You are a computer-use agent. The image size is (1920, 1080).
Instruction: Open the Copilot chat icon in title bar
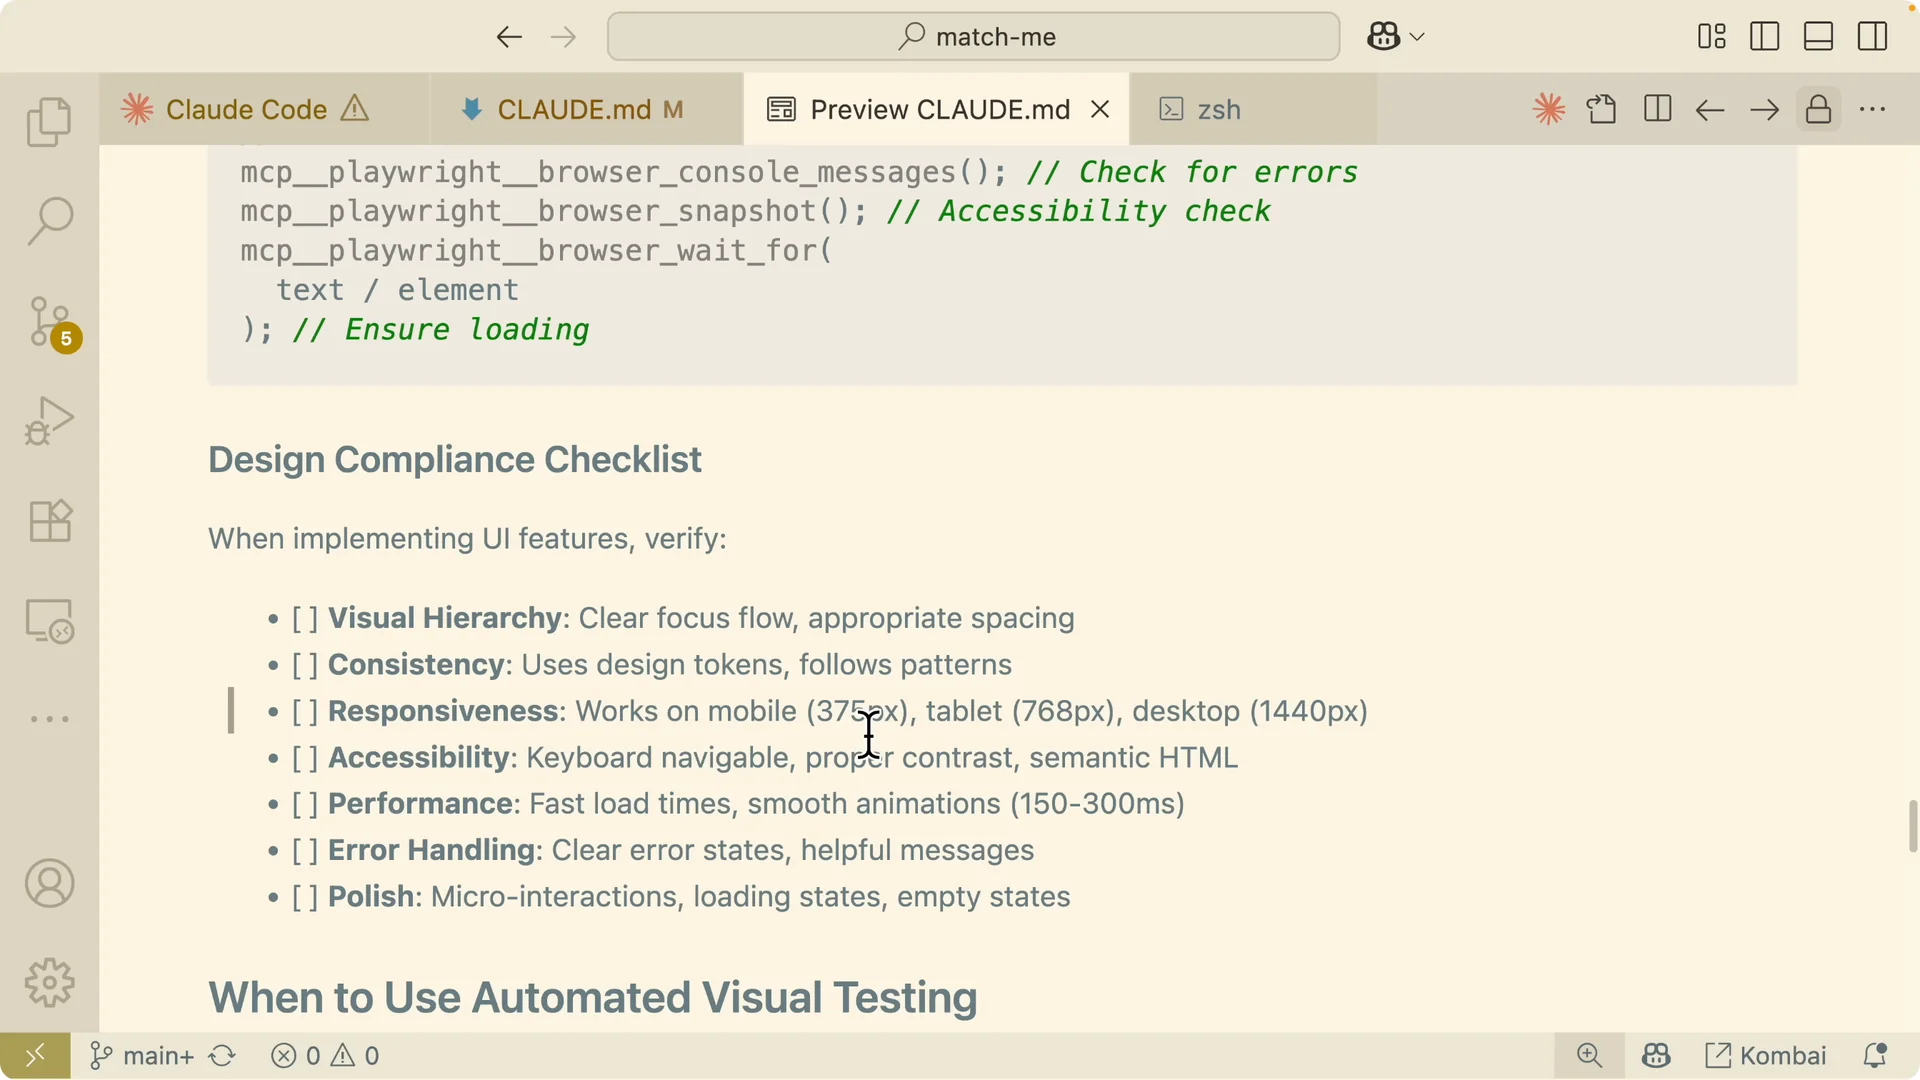1384,37
